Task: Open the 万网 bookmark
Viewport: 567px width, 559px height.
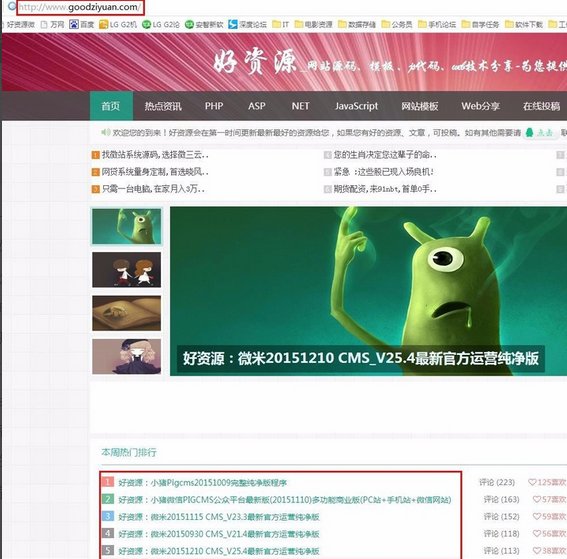Action: [53, 25]
